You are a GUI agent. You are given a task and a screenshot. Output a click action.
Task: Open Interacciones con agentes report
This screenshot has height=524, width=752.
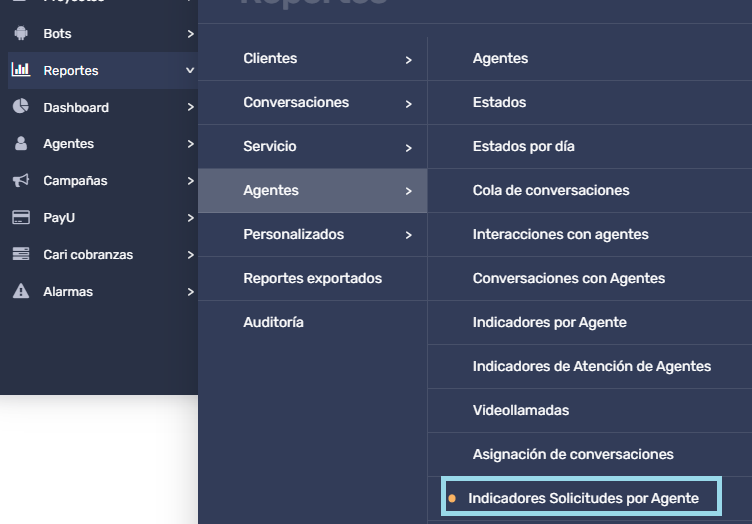[589, 234]
